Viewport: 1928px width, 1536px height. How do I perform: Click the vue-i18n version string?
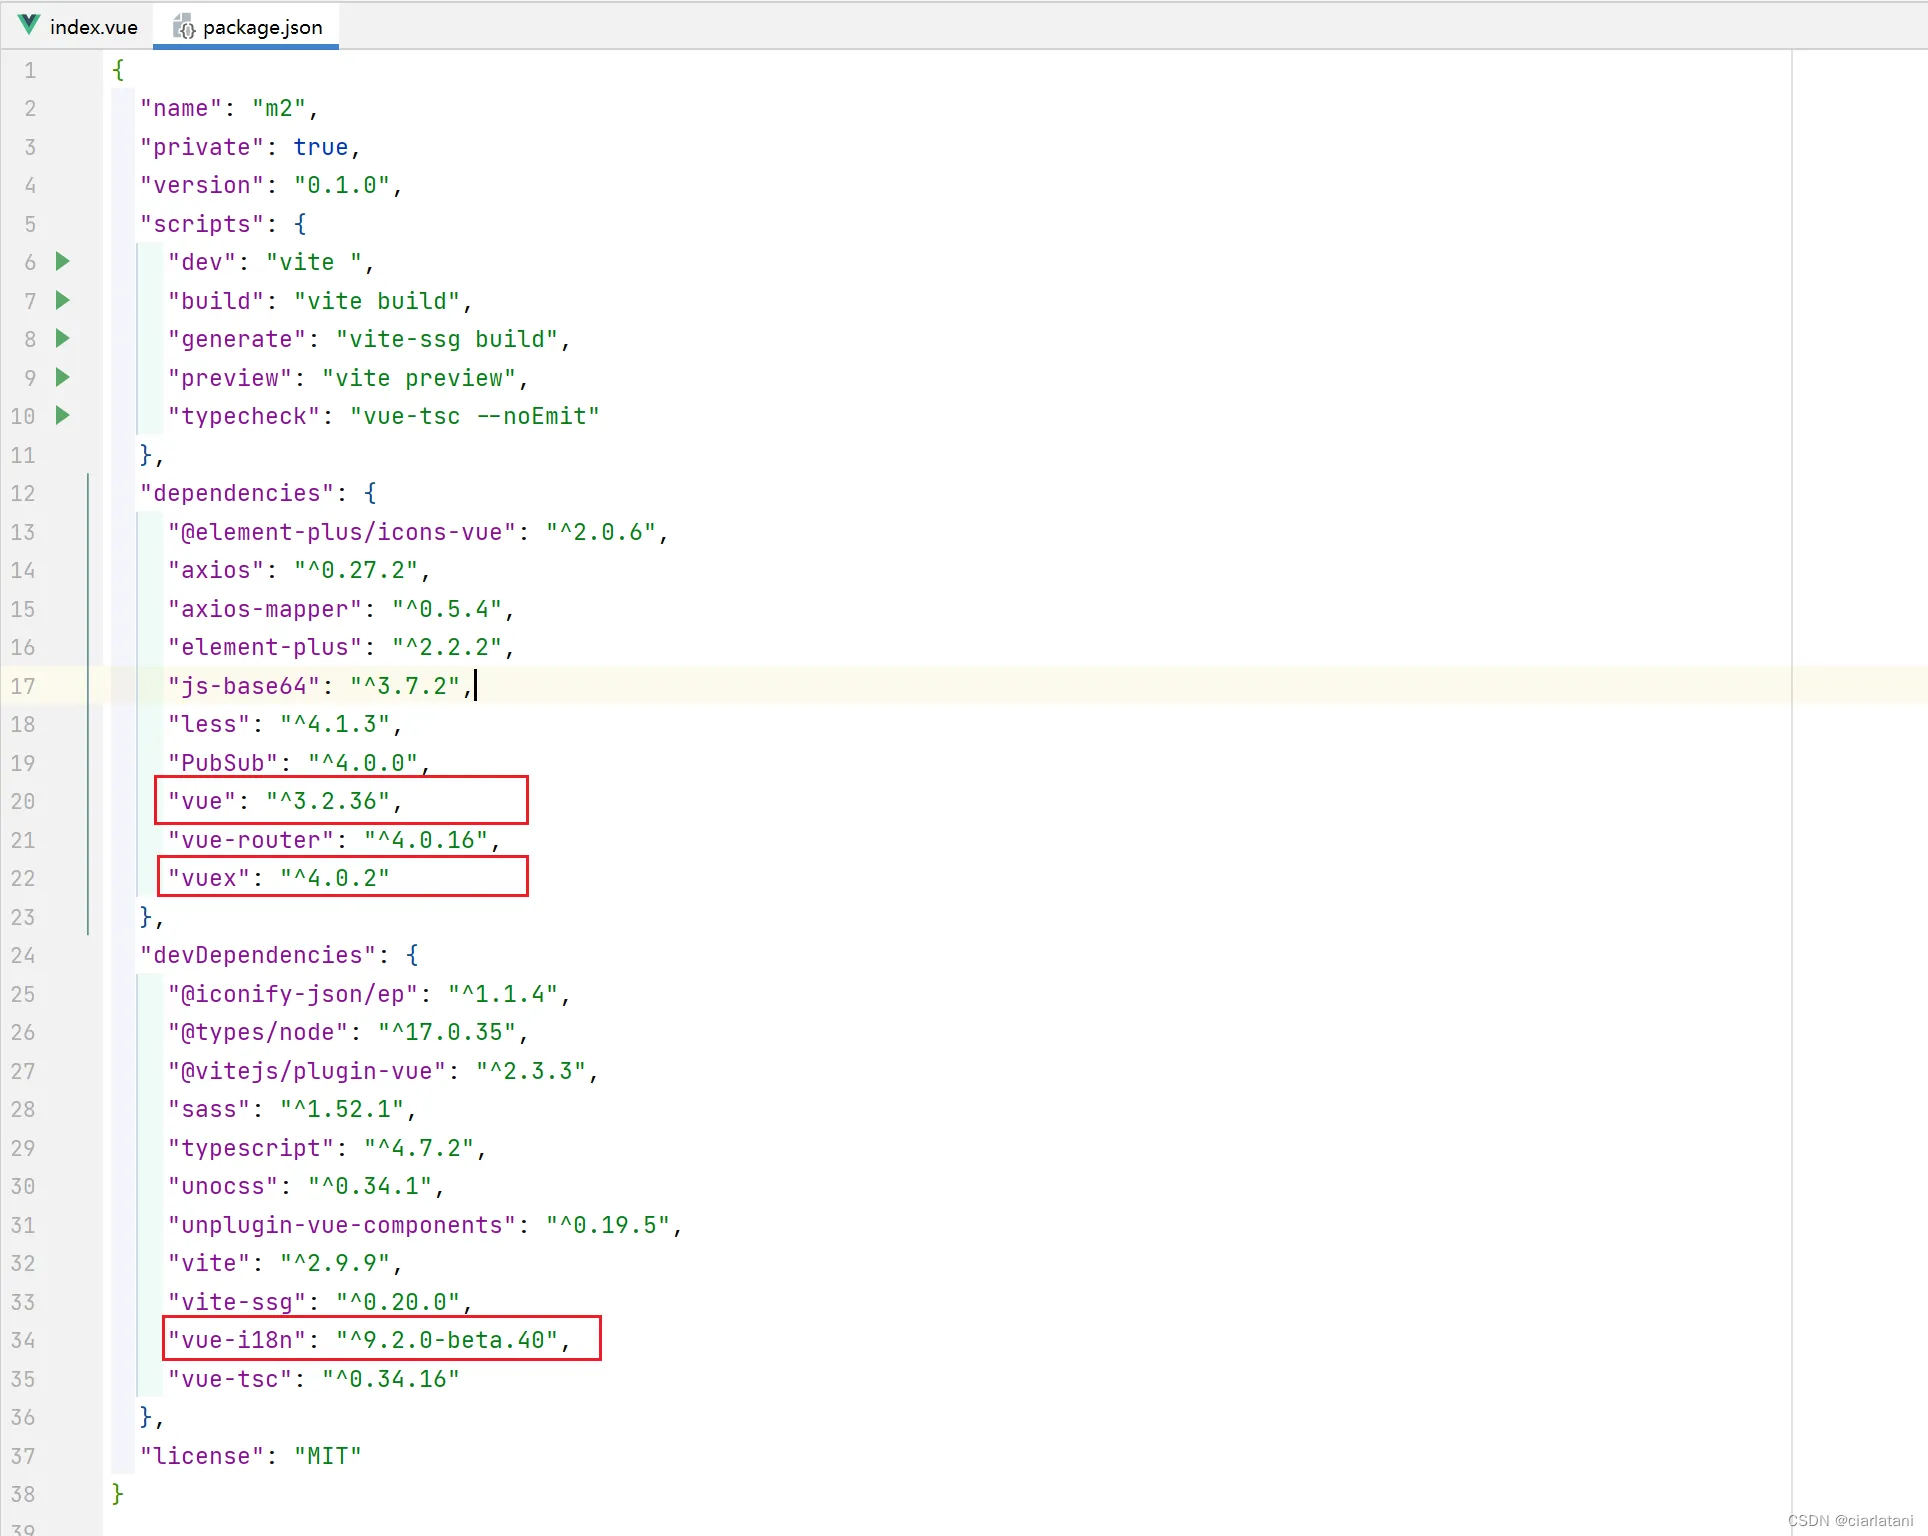click(446, 1340)
